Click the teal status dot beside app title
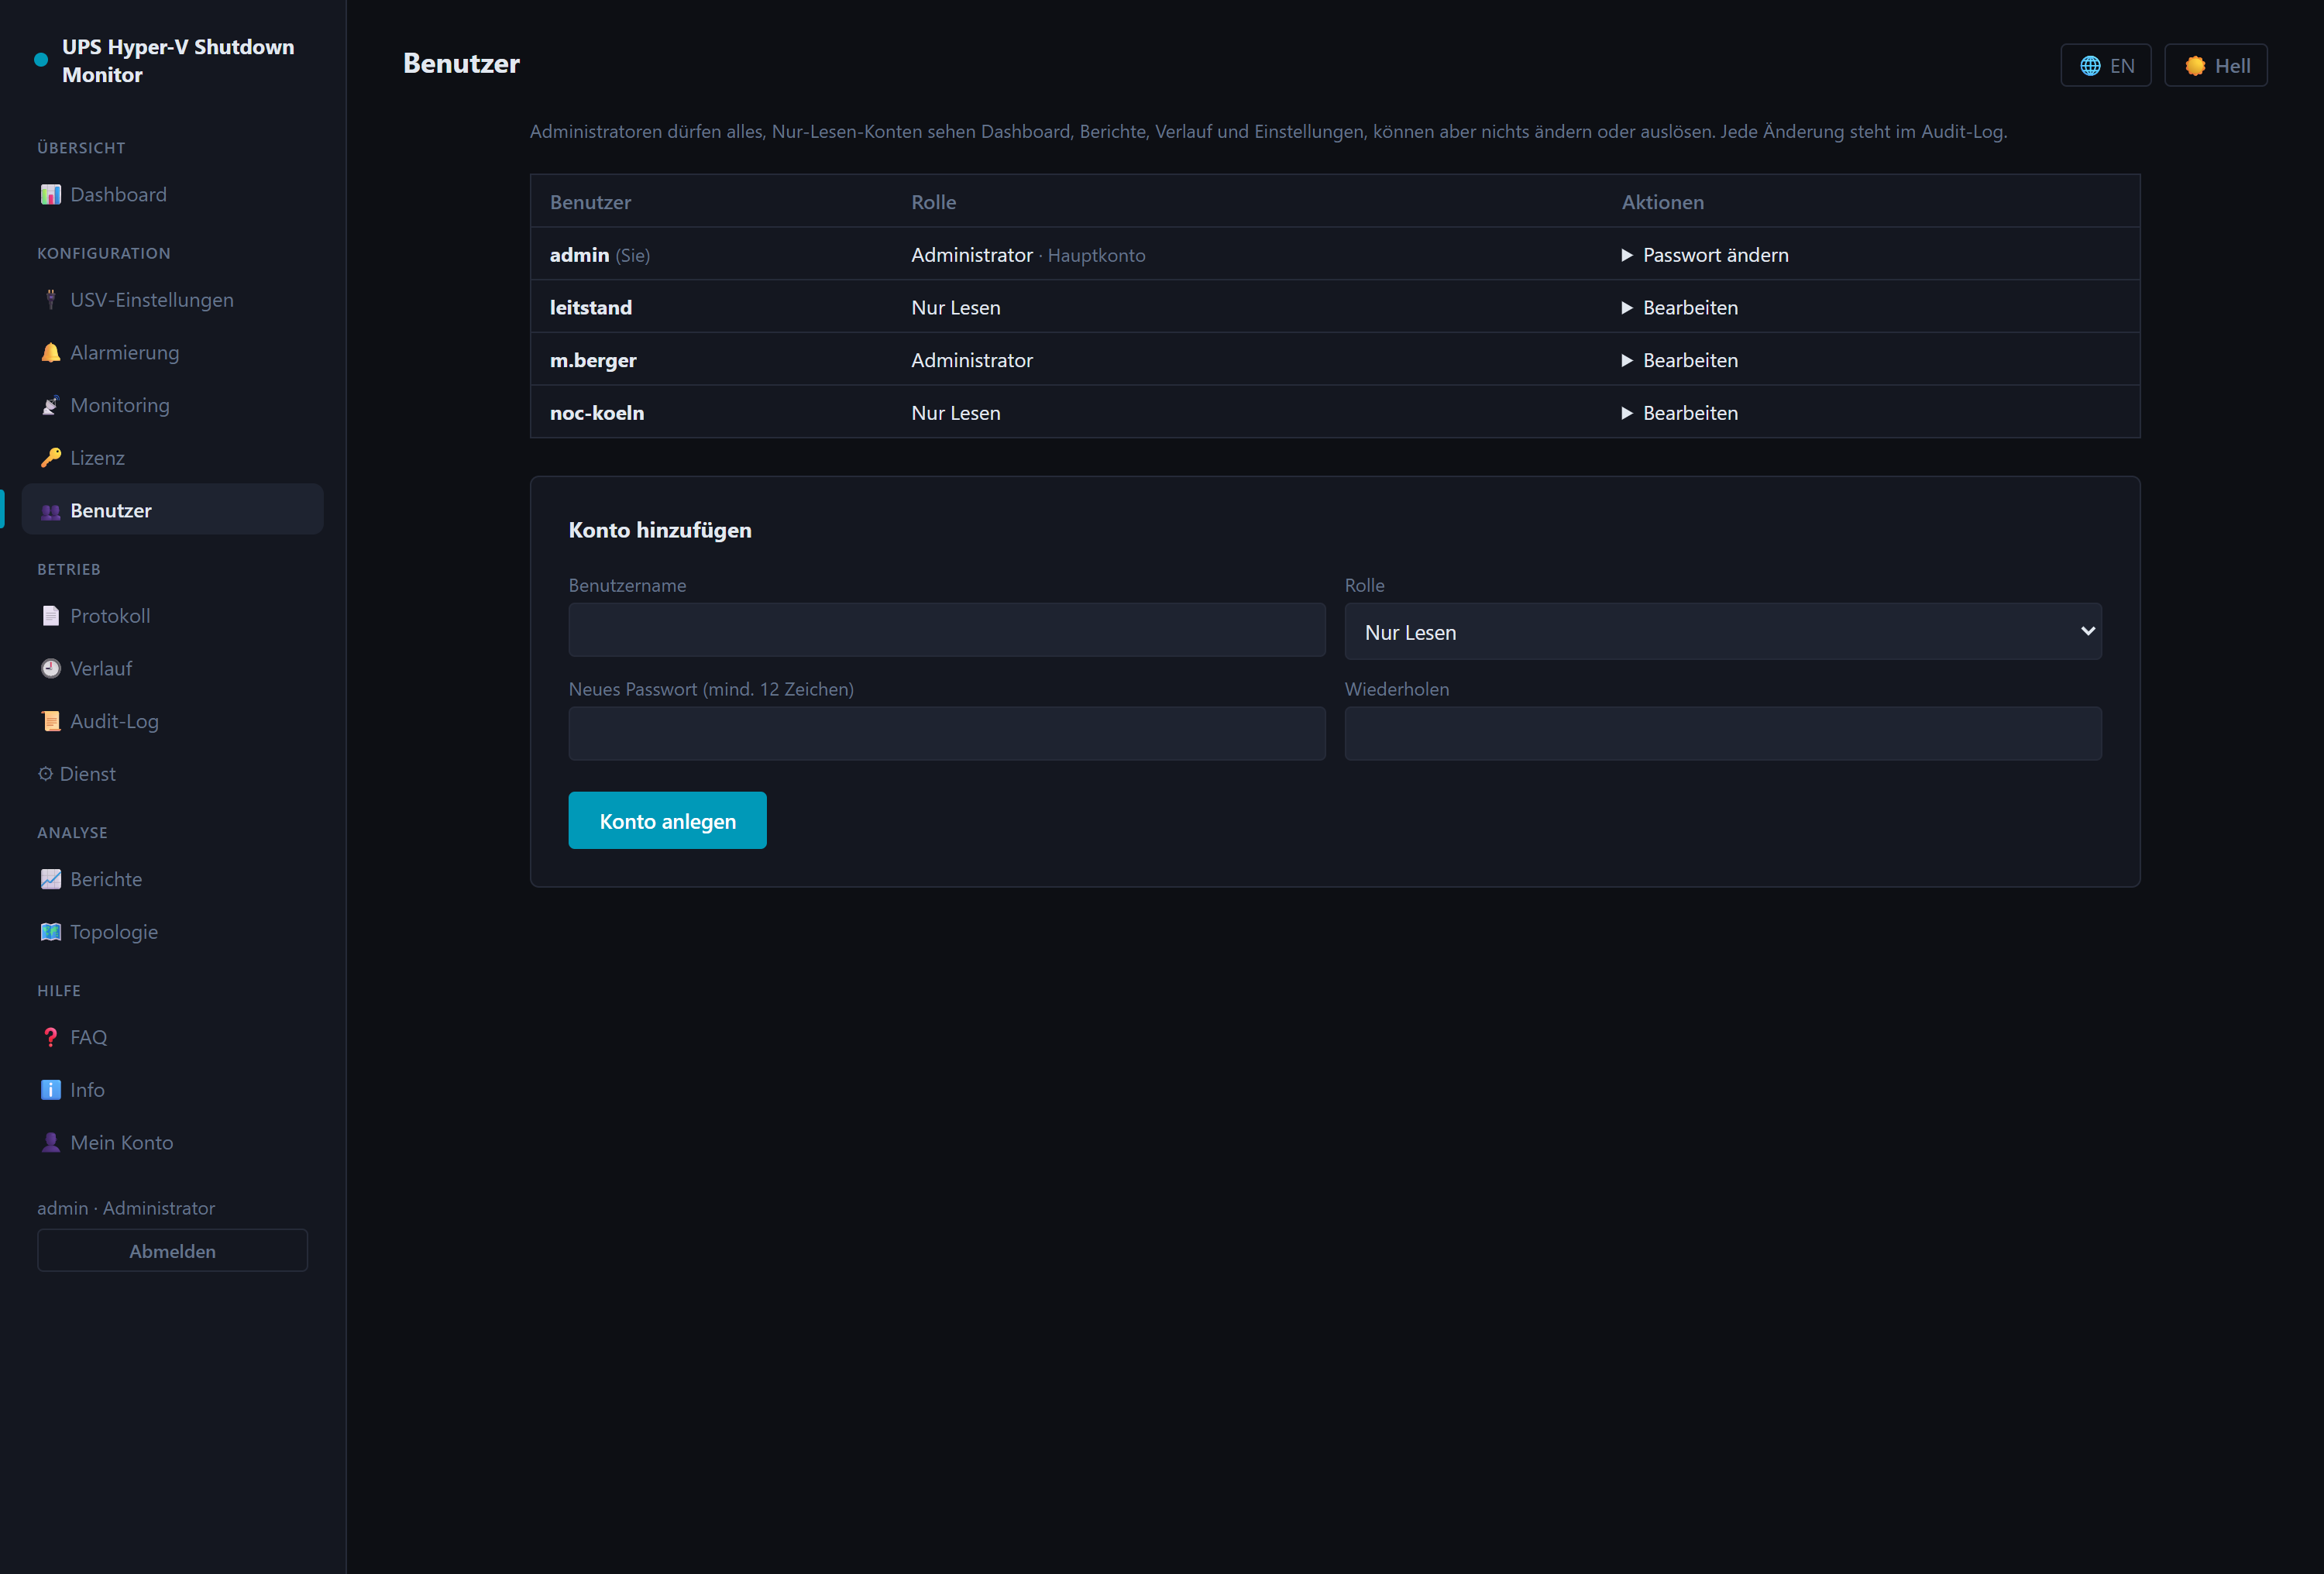 [x=41, y=60]
